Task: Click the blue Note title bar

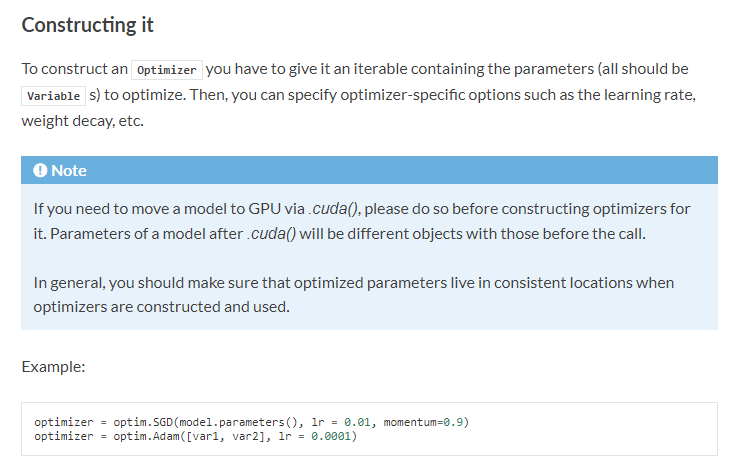Action: (369, 170)
